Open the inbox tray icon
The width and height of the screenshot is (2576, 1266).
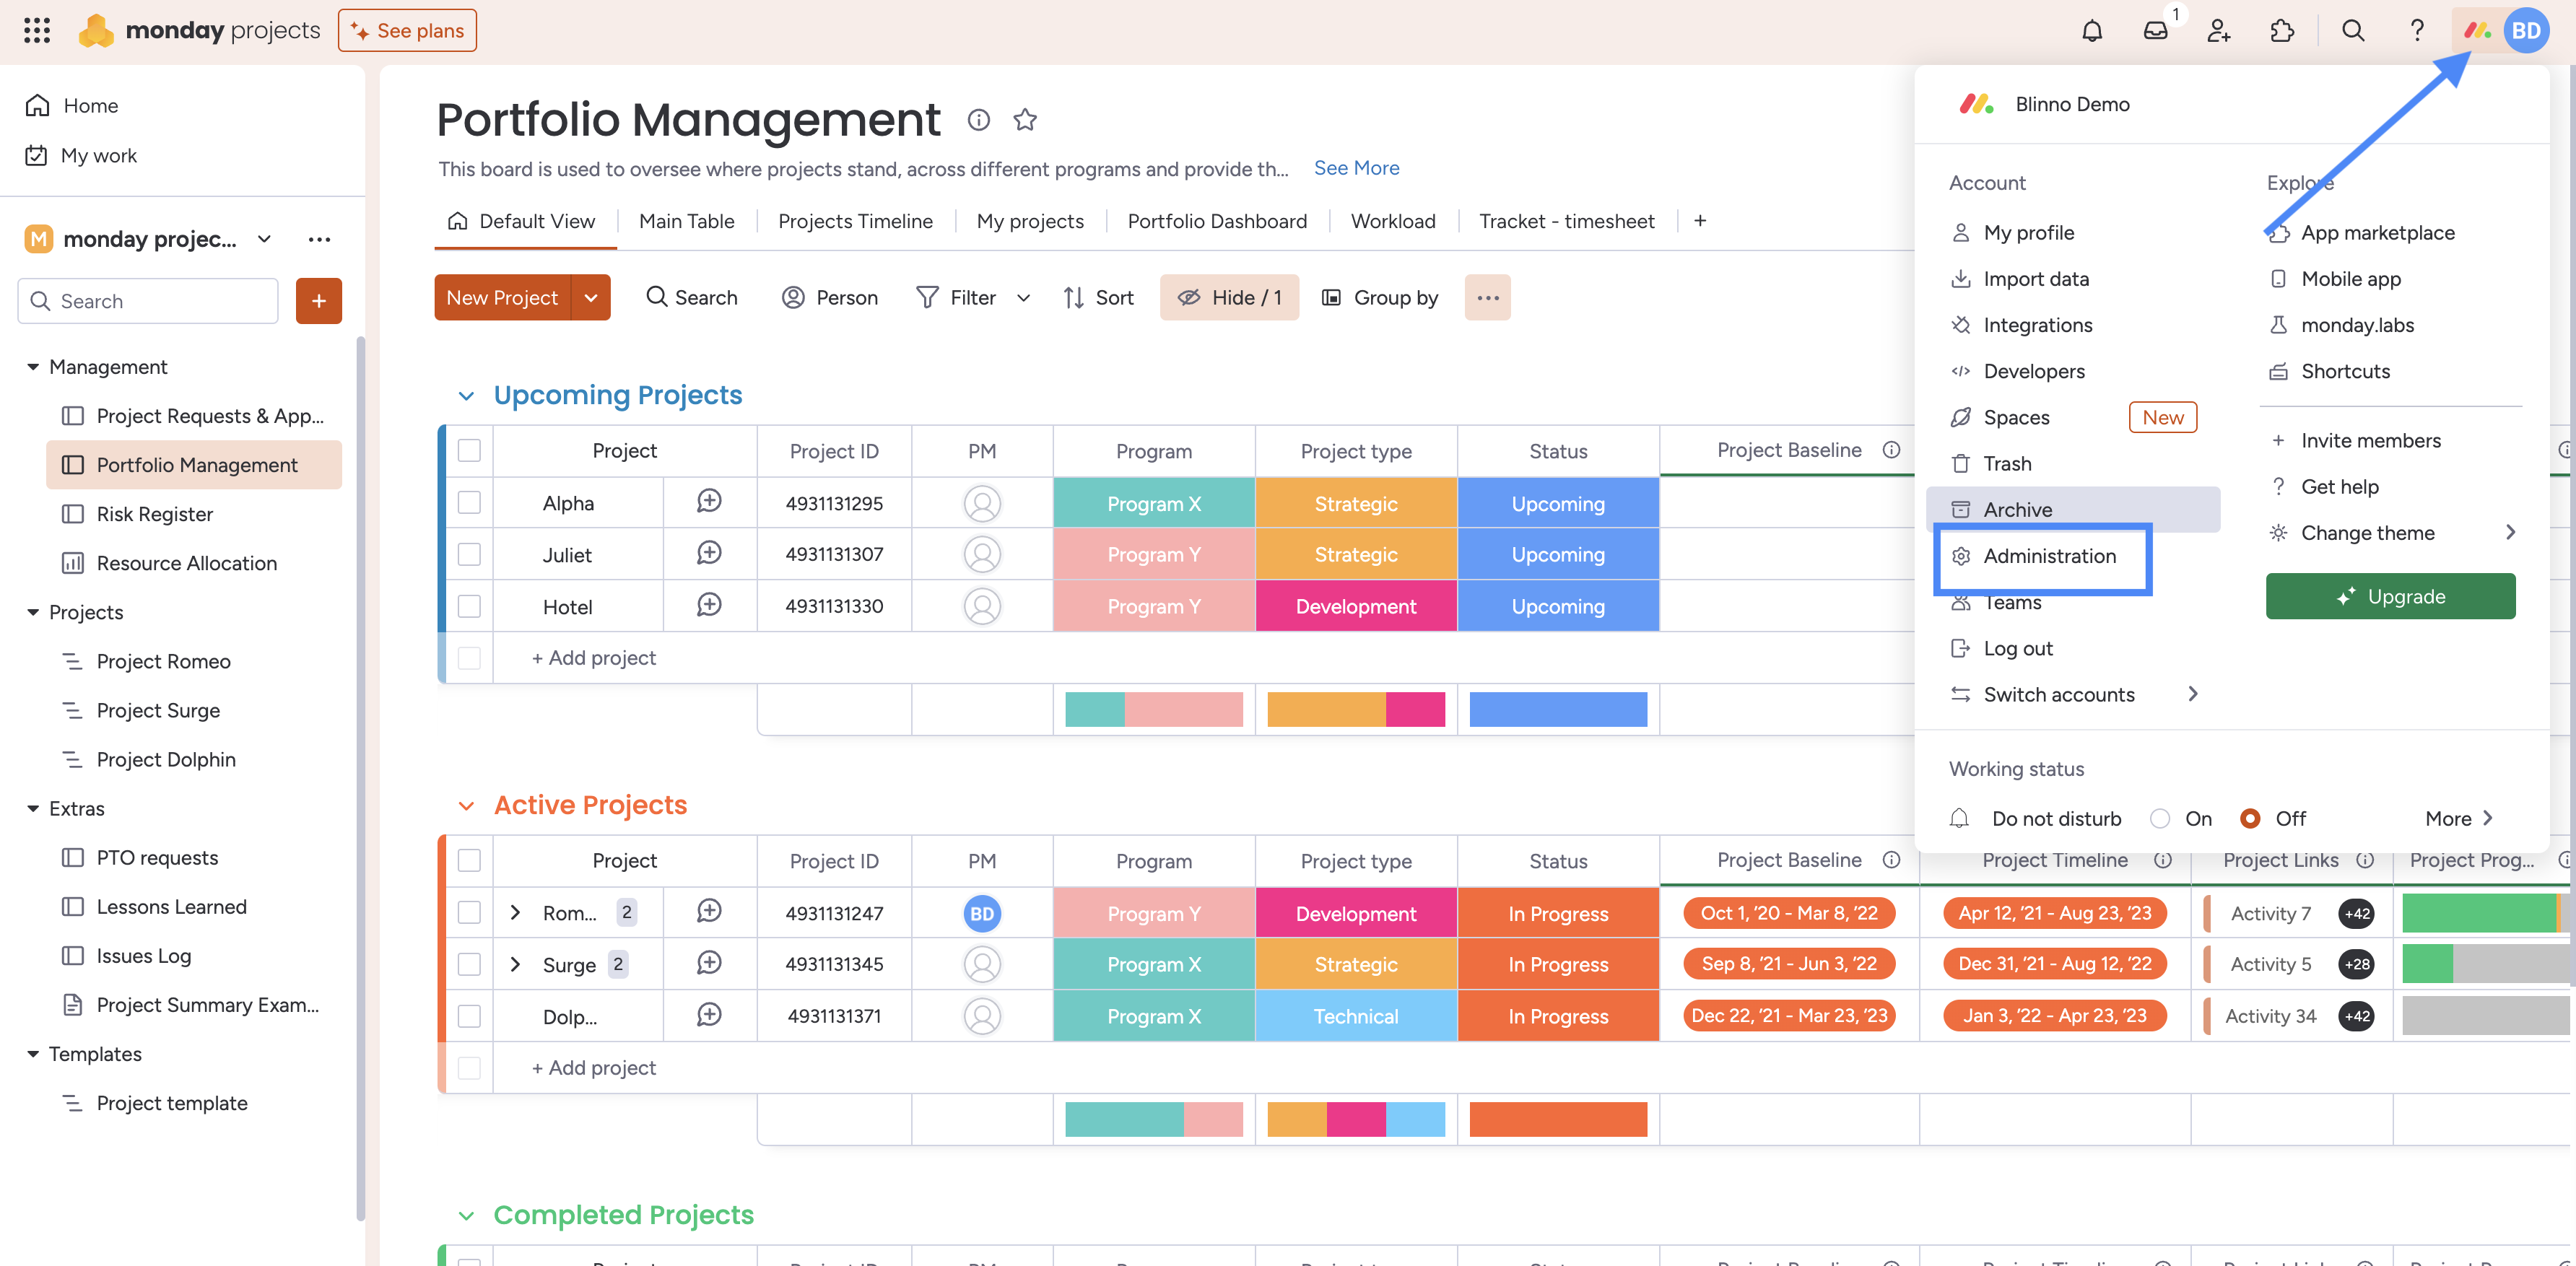(x=2155, y=30)
